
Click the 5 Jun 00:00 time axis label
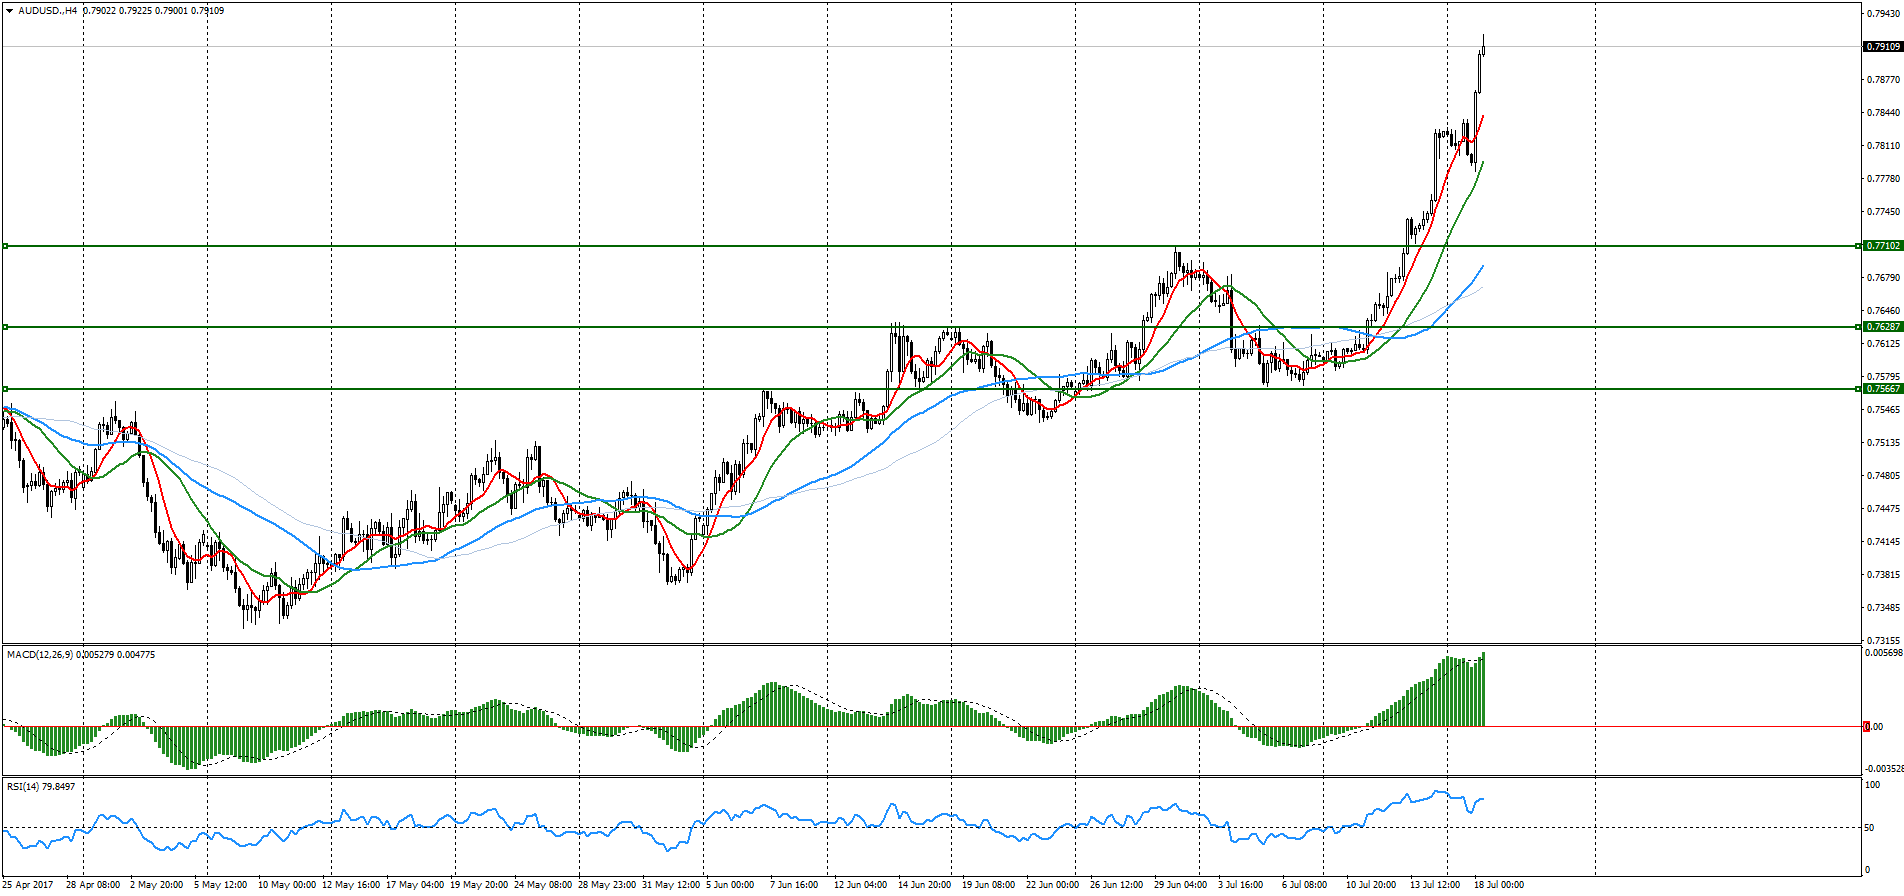729,885
